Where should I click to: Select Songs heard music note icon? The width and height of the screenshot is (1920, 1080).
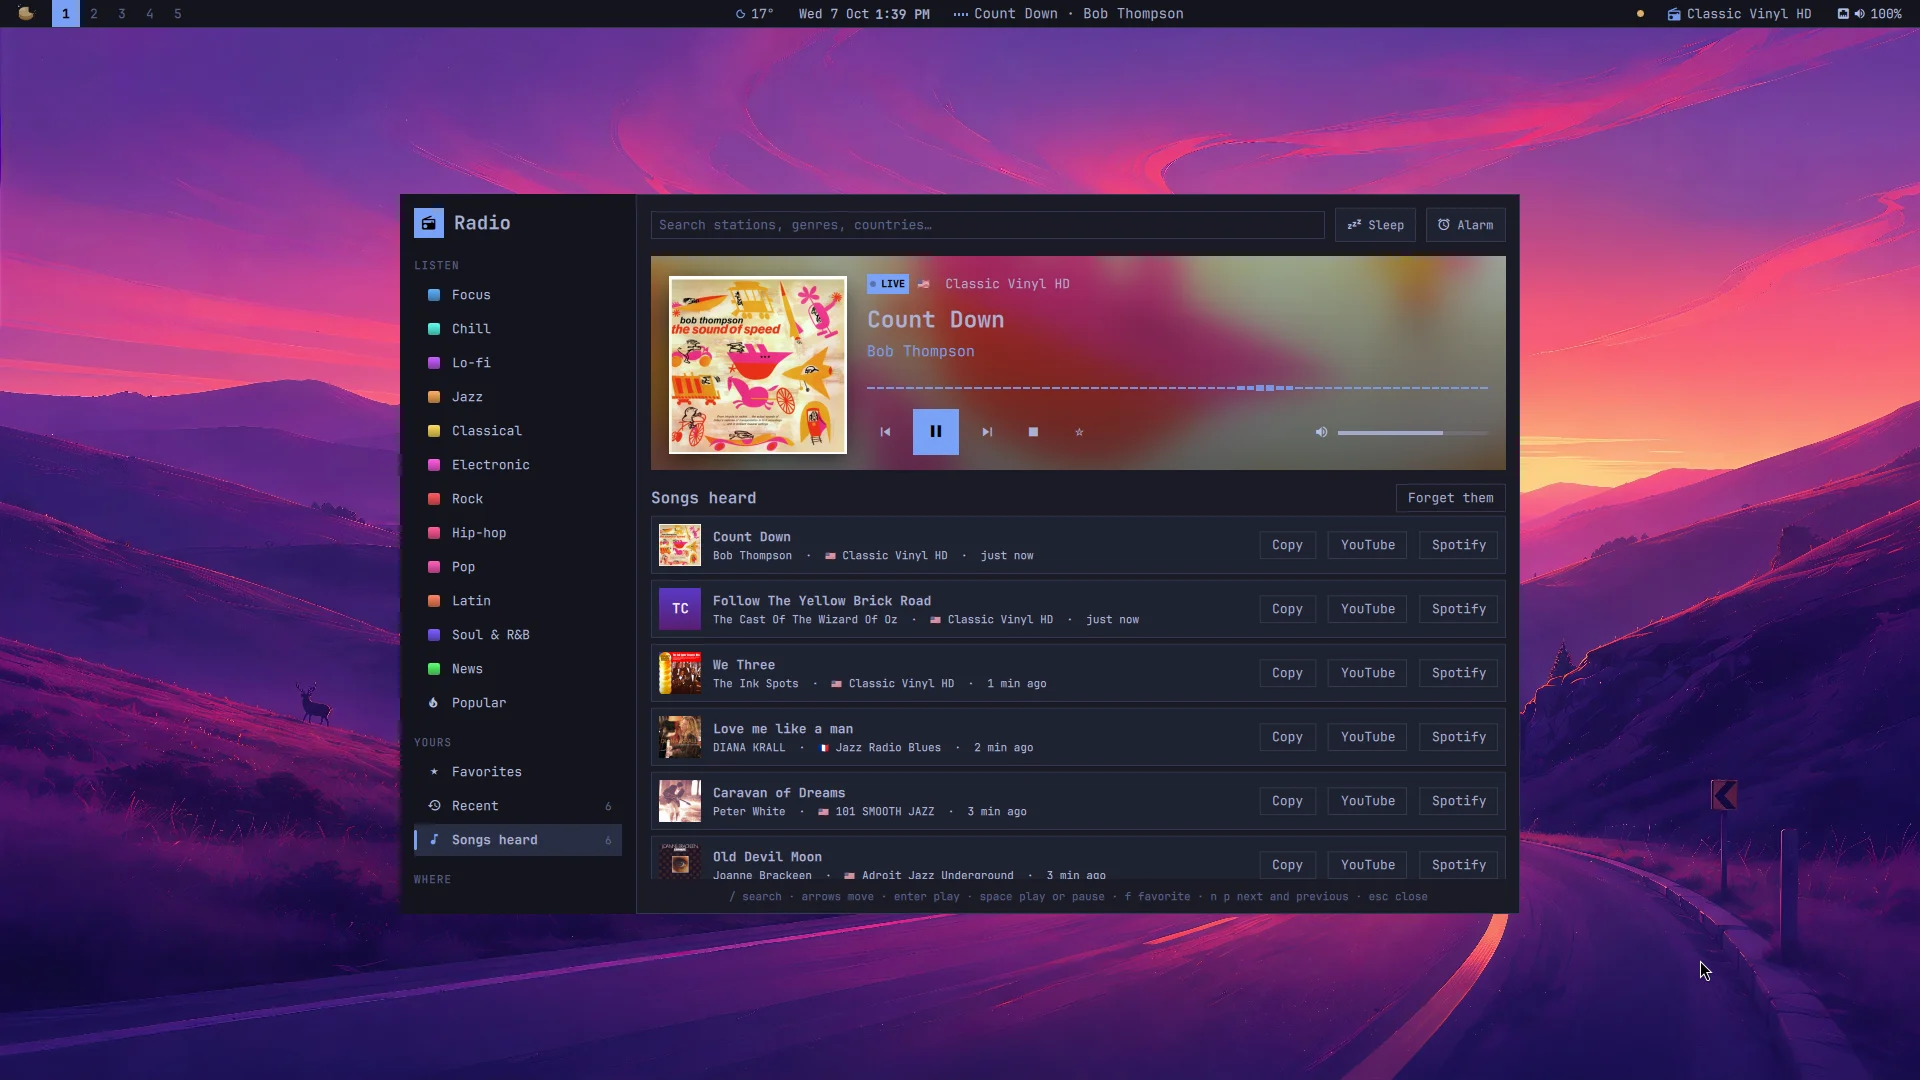(434, 840)
